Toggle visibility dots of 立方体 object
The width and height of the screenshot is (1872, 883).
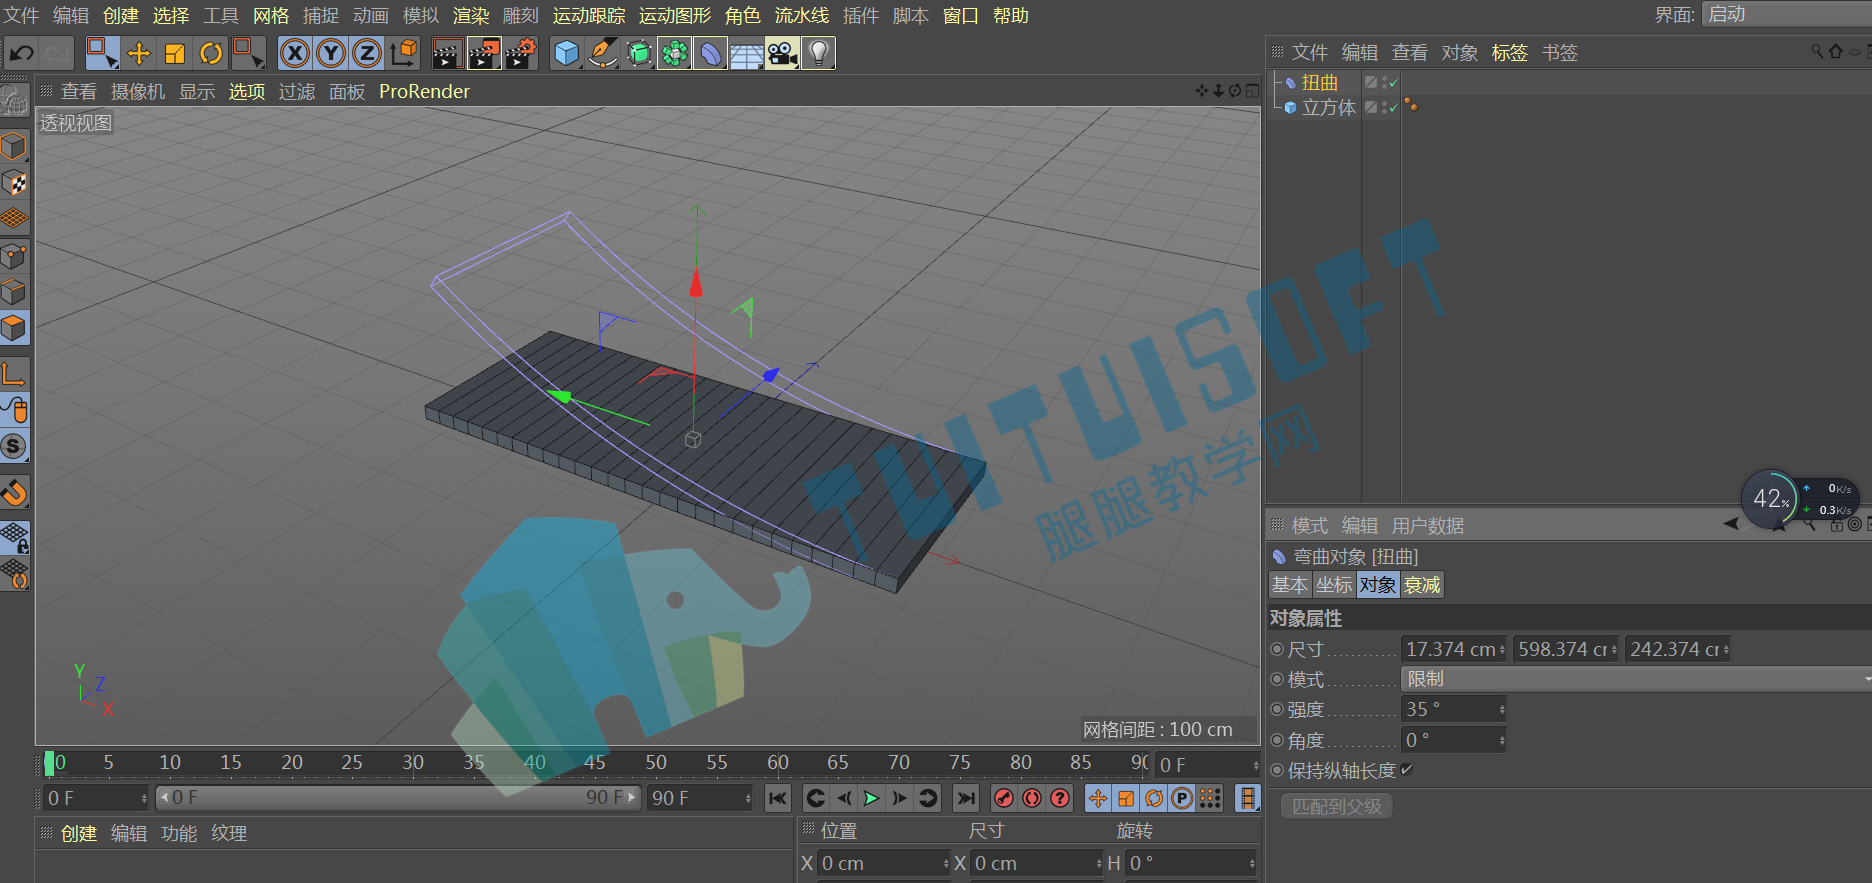[1385, 107]
